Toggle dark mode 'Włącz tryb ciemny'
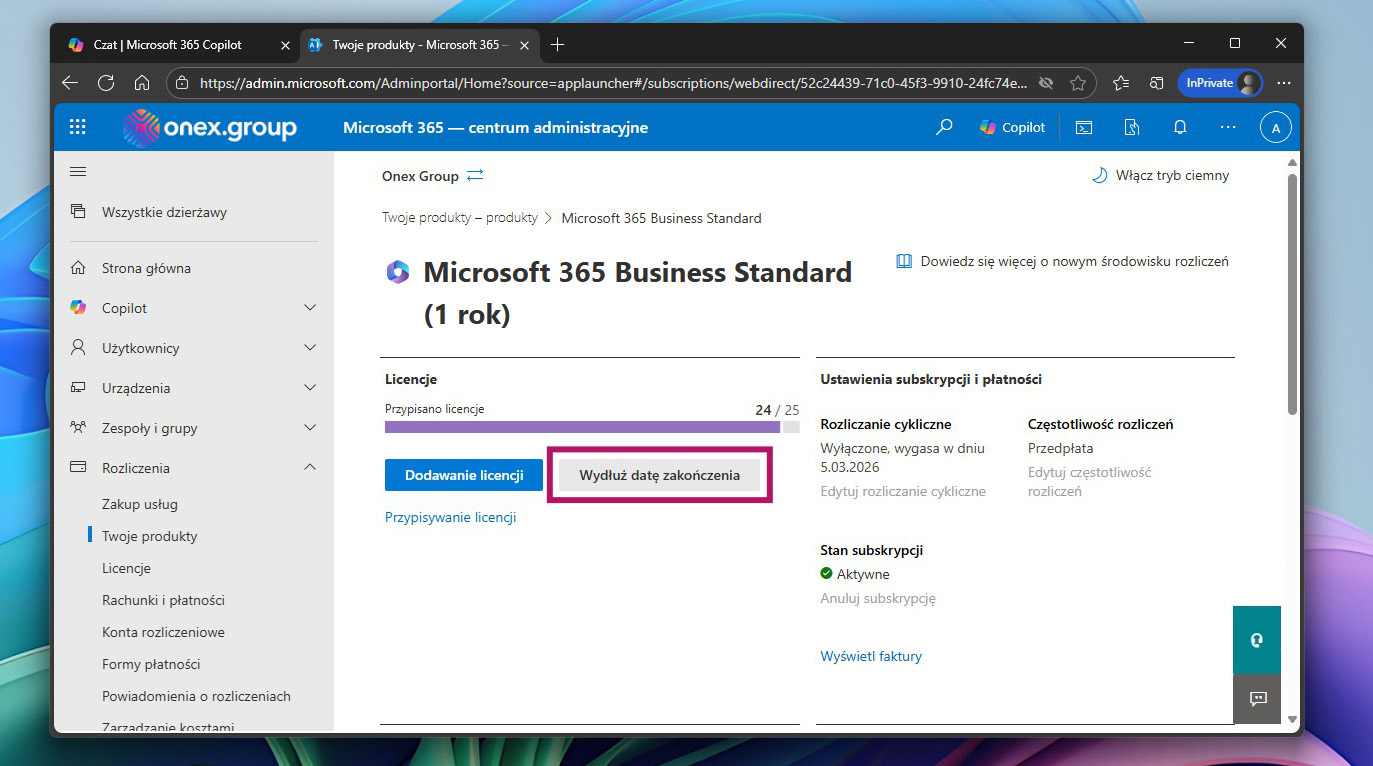 click(1160, 175)
